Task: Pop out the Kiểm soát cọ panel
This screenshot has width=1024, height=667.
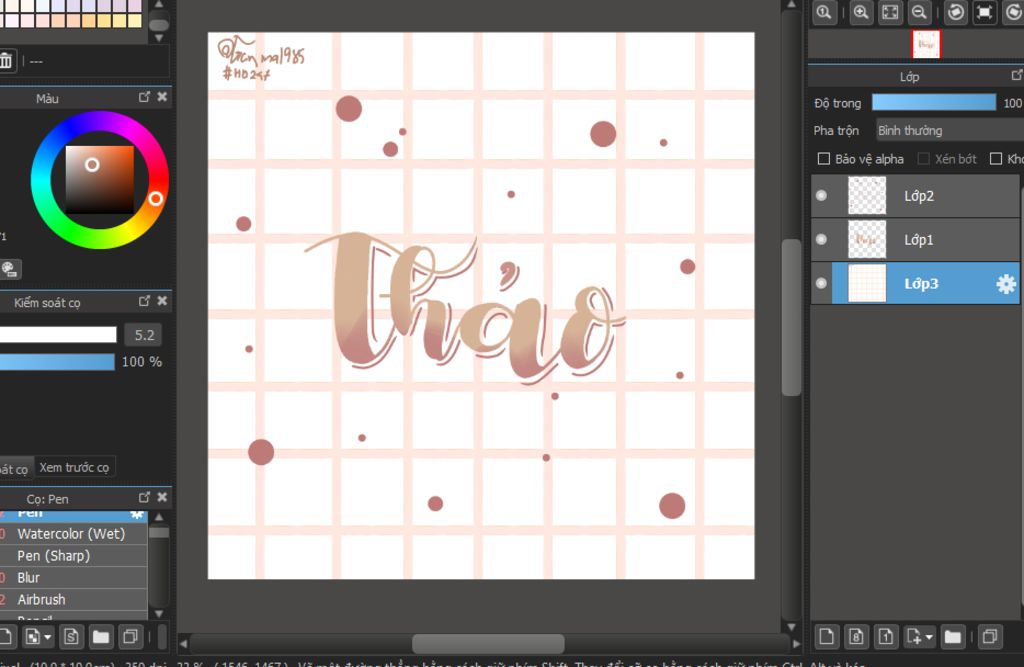Action: (x=144, y=301)
